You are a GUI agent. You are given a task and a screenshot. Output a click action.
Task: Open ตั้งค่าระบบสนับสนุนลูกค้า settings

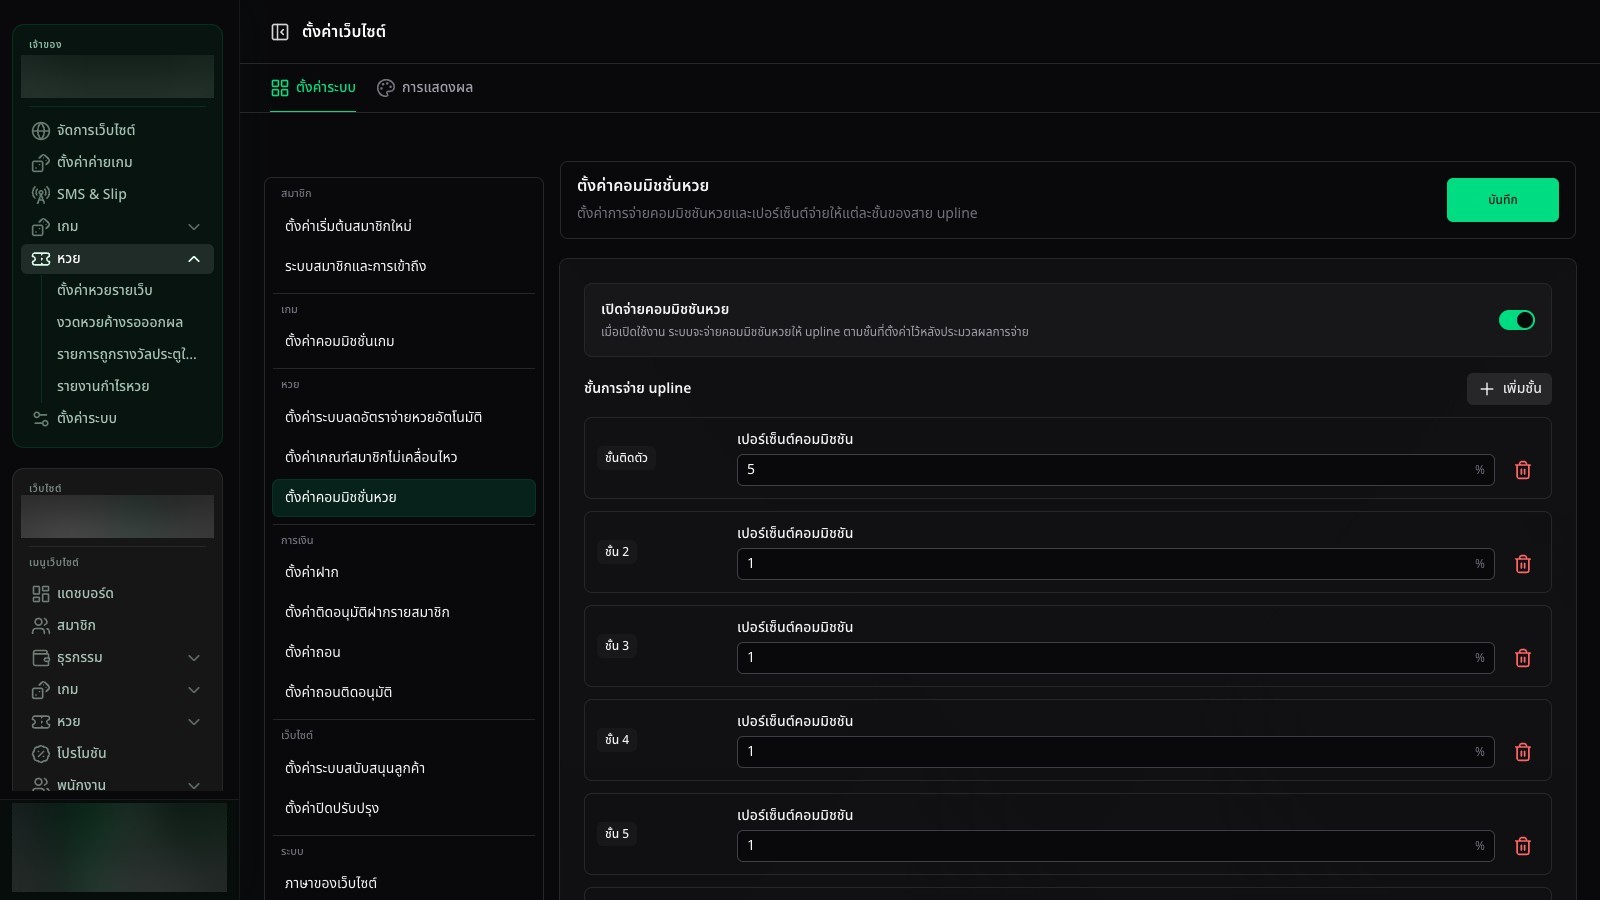tap(404, 768)
